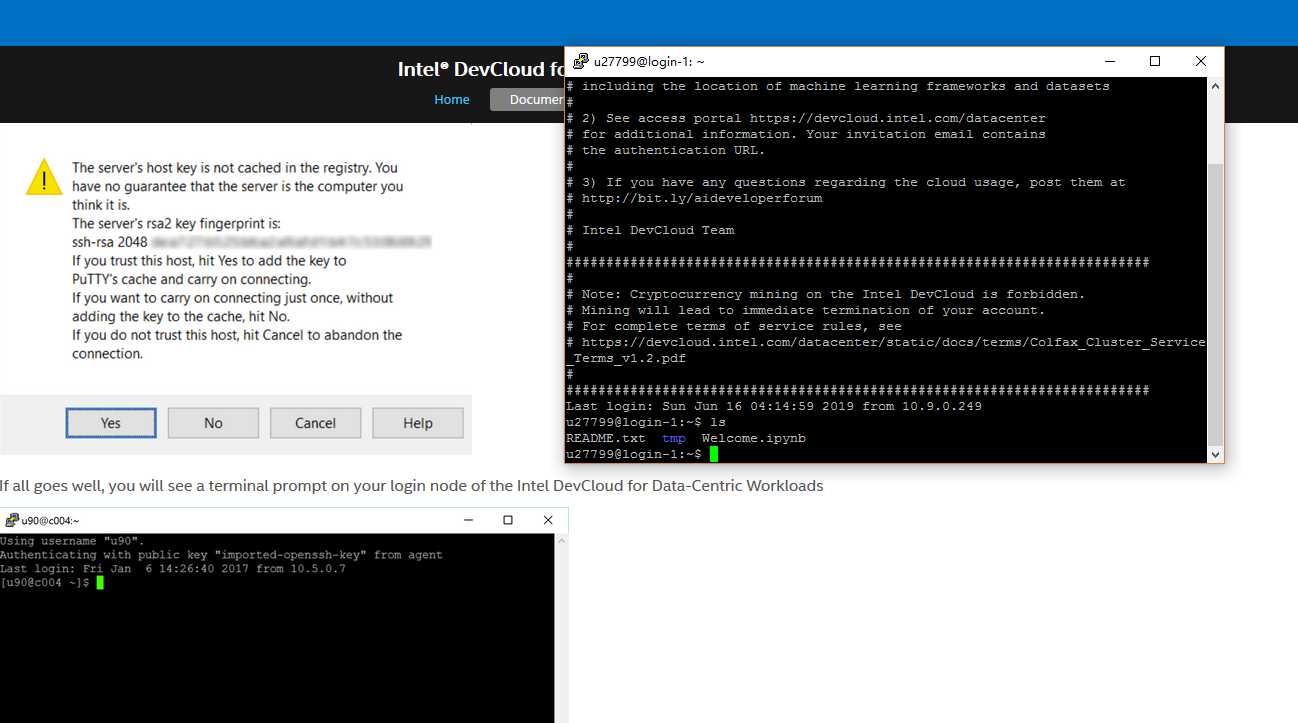Click the PuTTY icon in the u90@c004 title bar
Viewport: 1298px width, 723px height.
pyautogui.click(x=12, y=520)
